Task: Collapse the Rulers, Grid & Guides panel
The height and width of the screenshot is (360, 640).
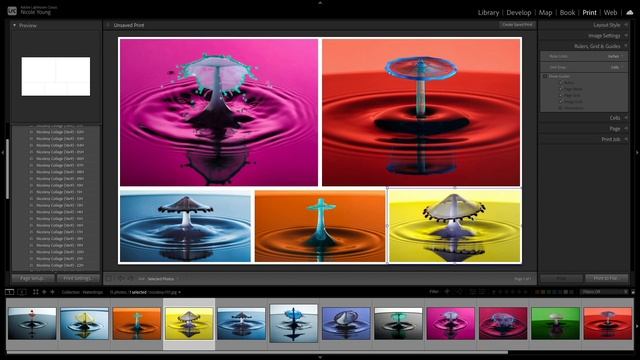Action: (x=626, y=46)
